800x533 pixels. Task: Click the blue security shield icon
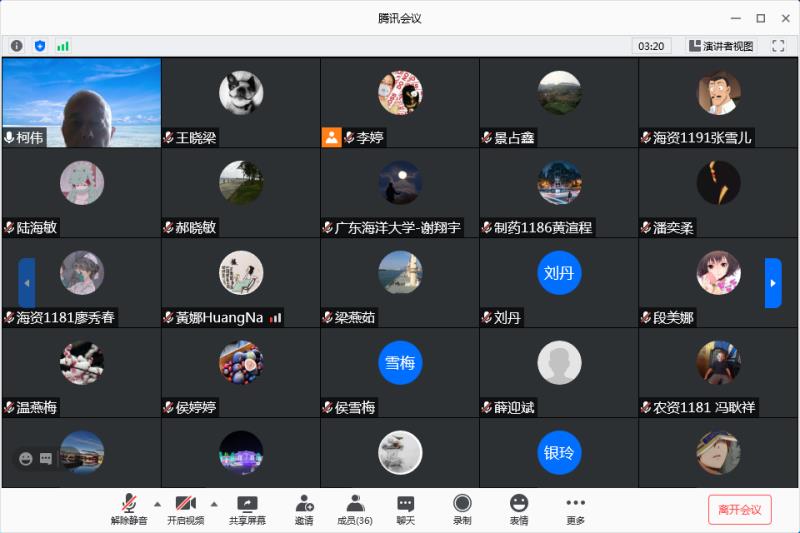pyautogui.click(x=40, y=46)
